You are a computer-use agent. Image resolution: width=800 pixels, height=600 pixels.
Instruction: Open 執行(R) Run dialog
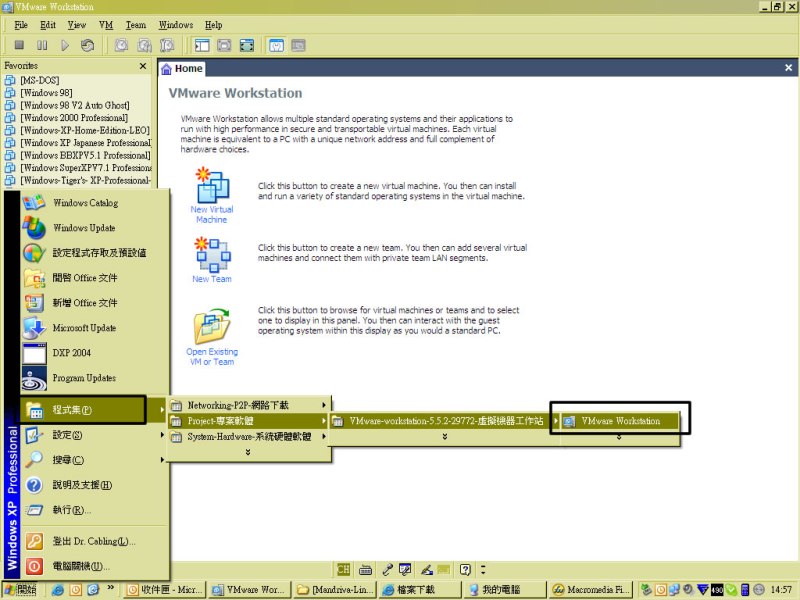[x=95, y=510]
